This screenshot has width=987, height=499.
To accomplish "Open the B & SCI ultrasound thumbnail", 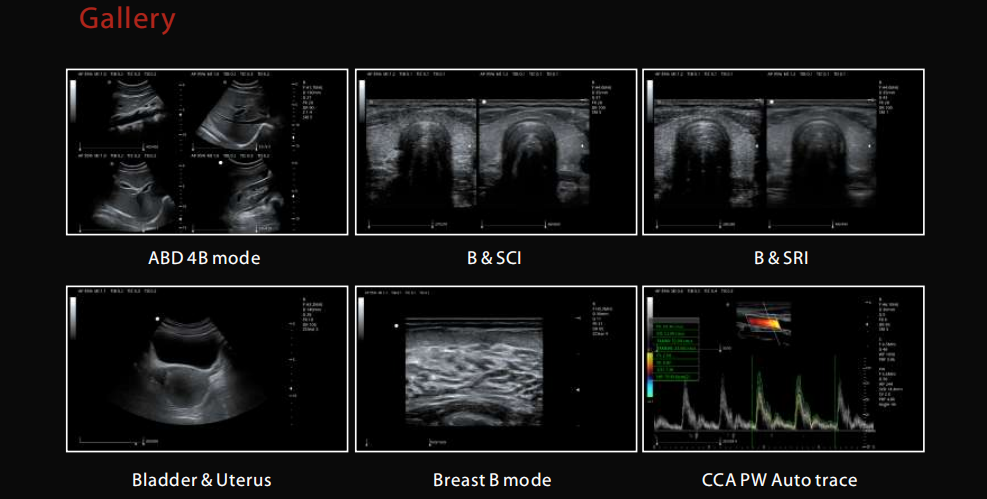I will 495,152.
